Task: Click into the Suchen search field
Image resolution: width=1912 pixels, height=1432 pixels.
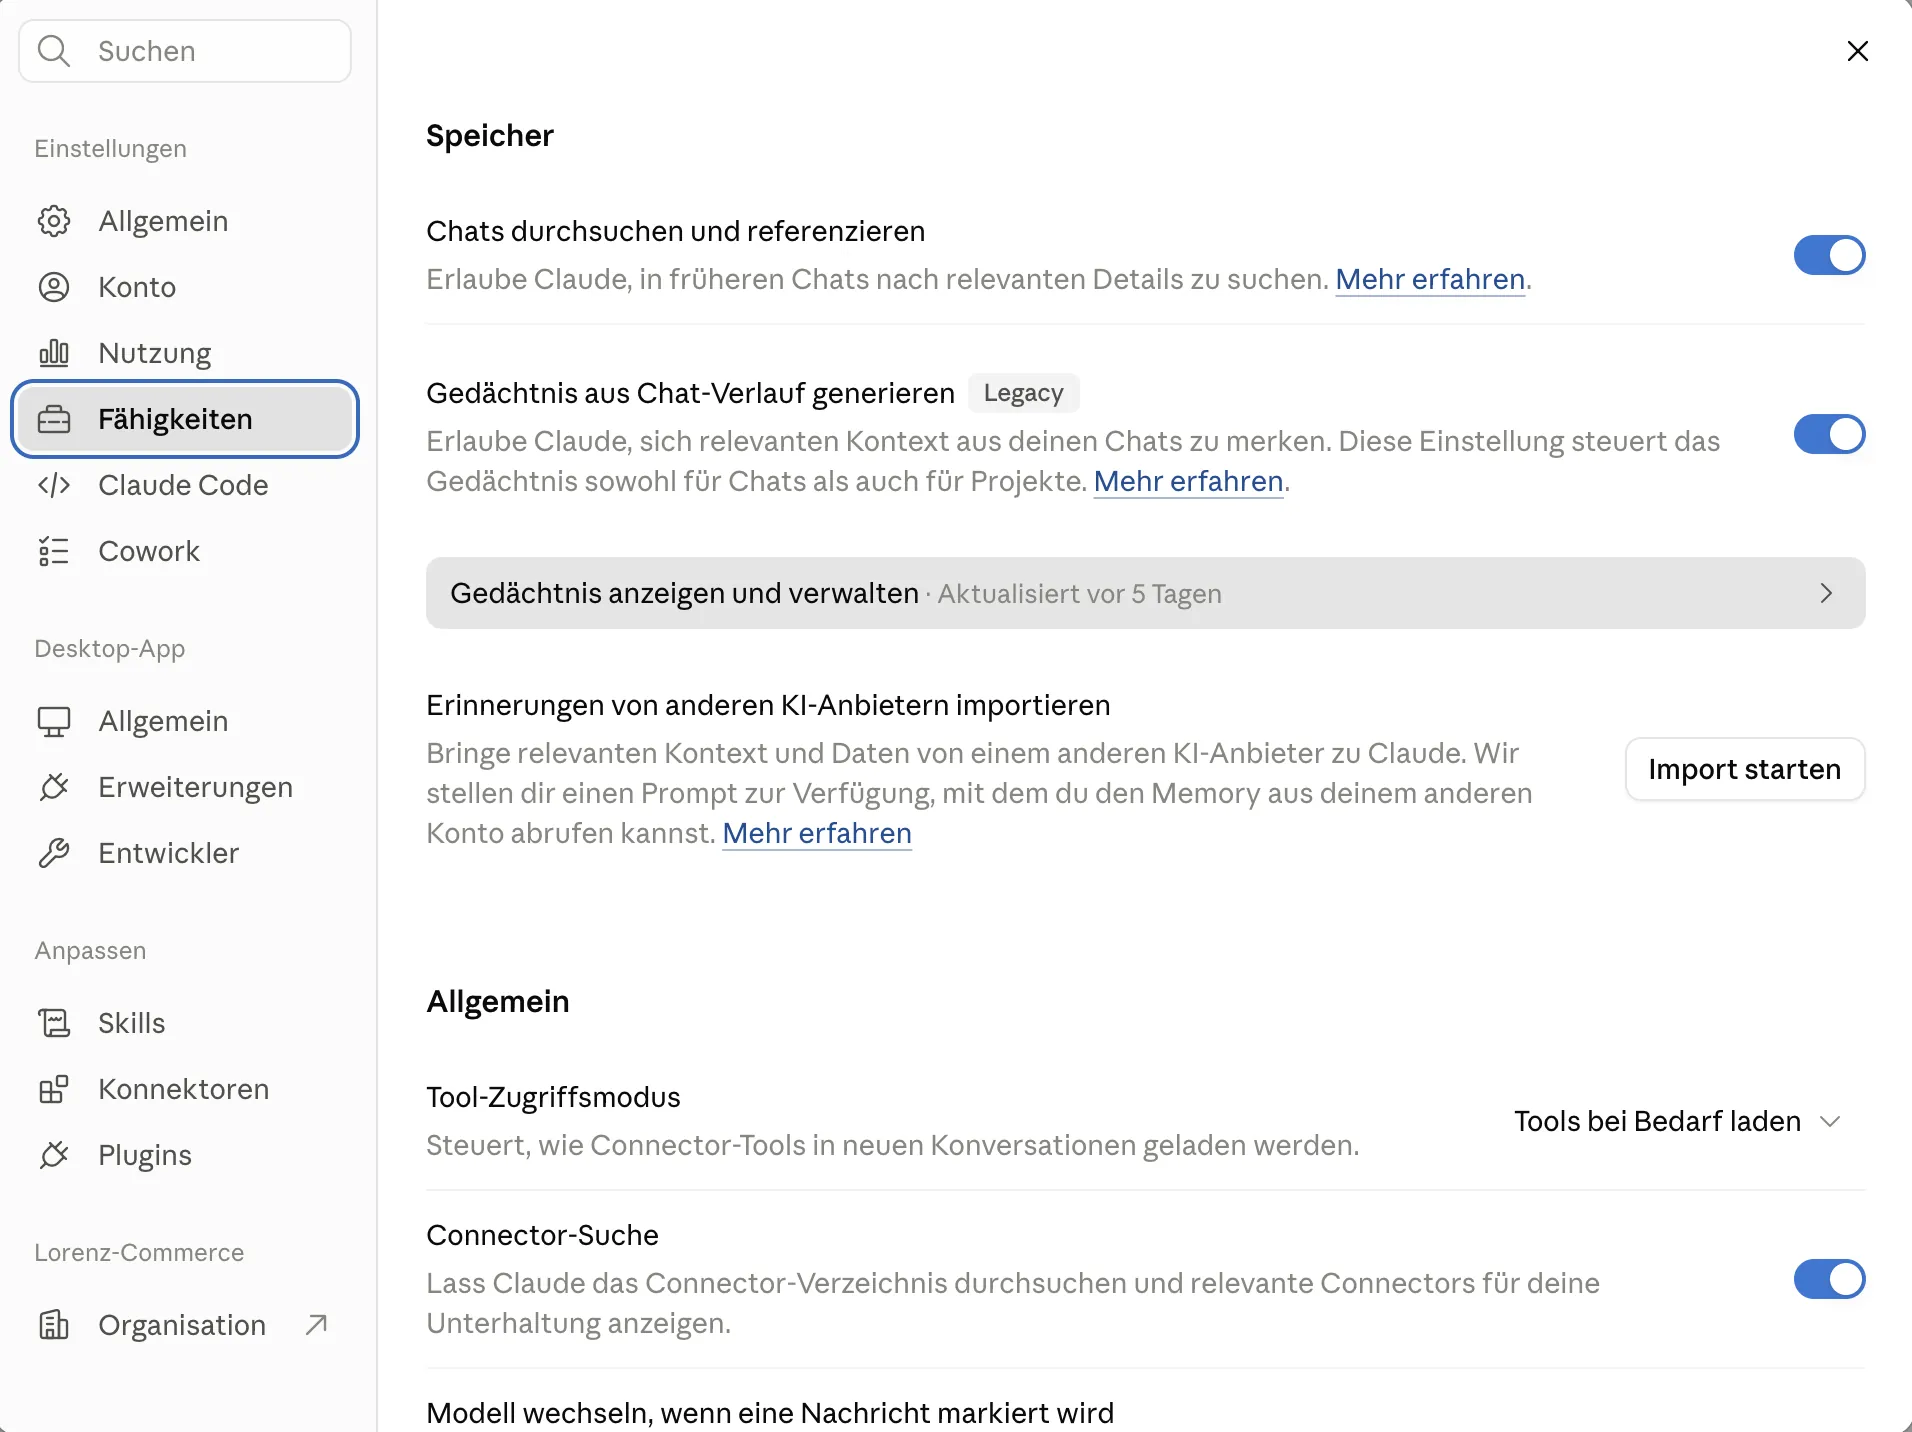Action: point(185,51)
